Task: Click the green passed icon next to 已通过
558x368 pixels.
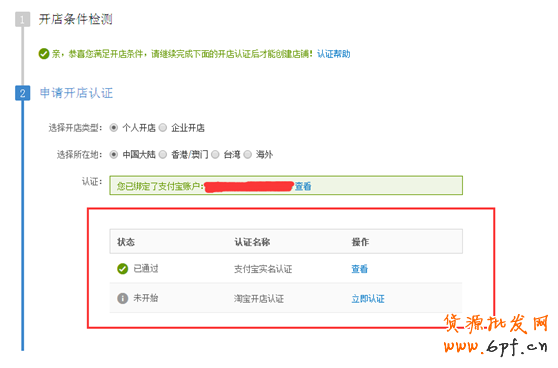Action: (122, 269)
